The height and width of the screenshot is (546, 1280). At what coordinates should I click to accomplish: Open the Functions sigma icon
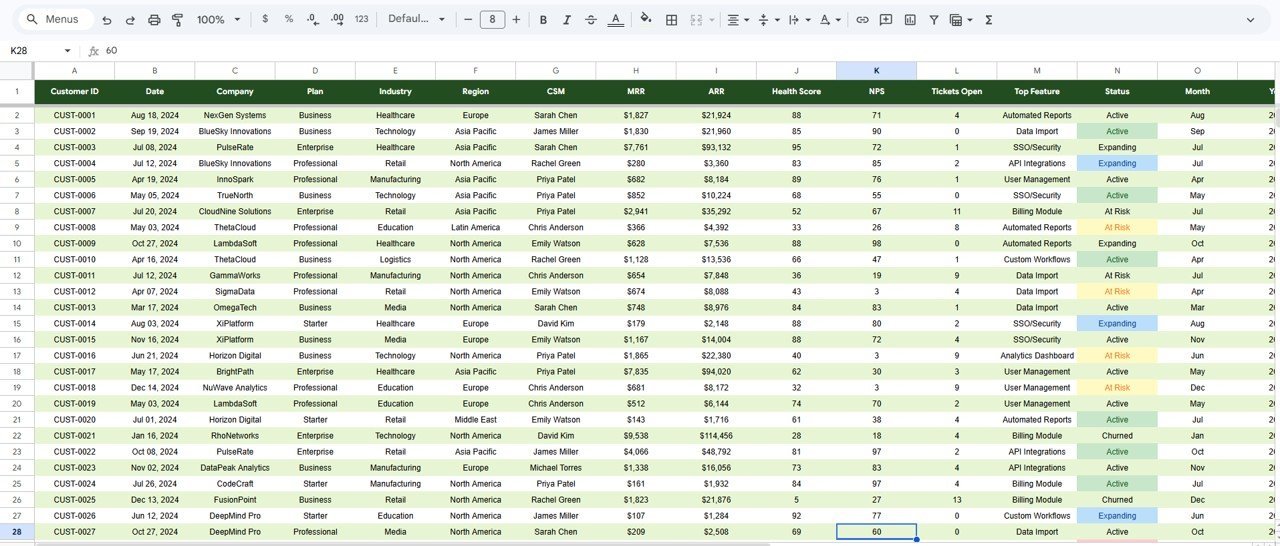coord(989,20)
